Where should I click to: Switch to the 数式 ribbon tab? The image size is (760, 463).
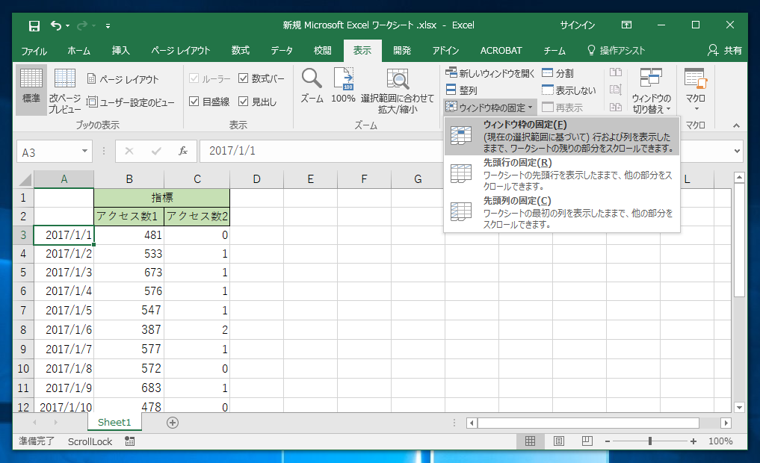point(240,50)
